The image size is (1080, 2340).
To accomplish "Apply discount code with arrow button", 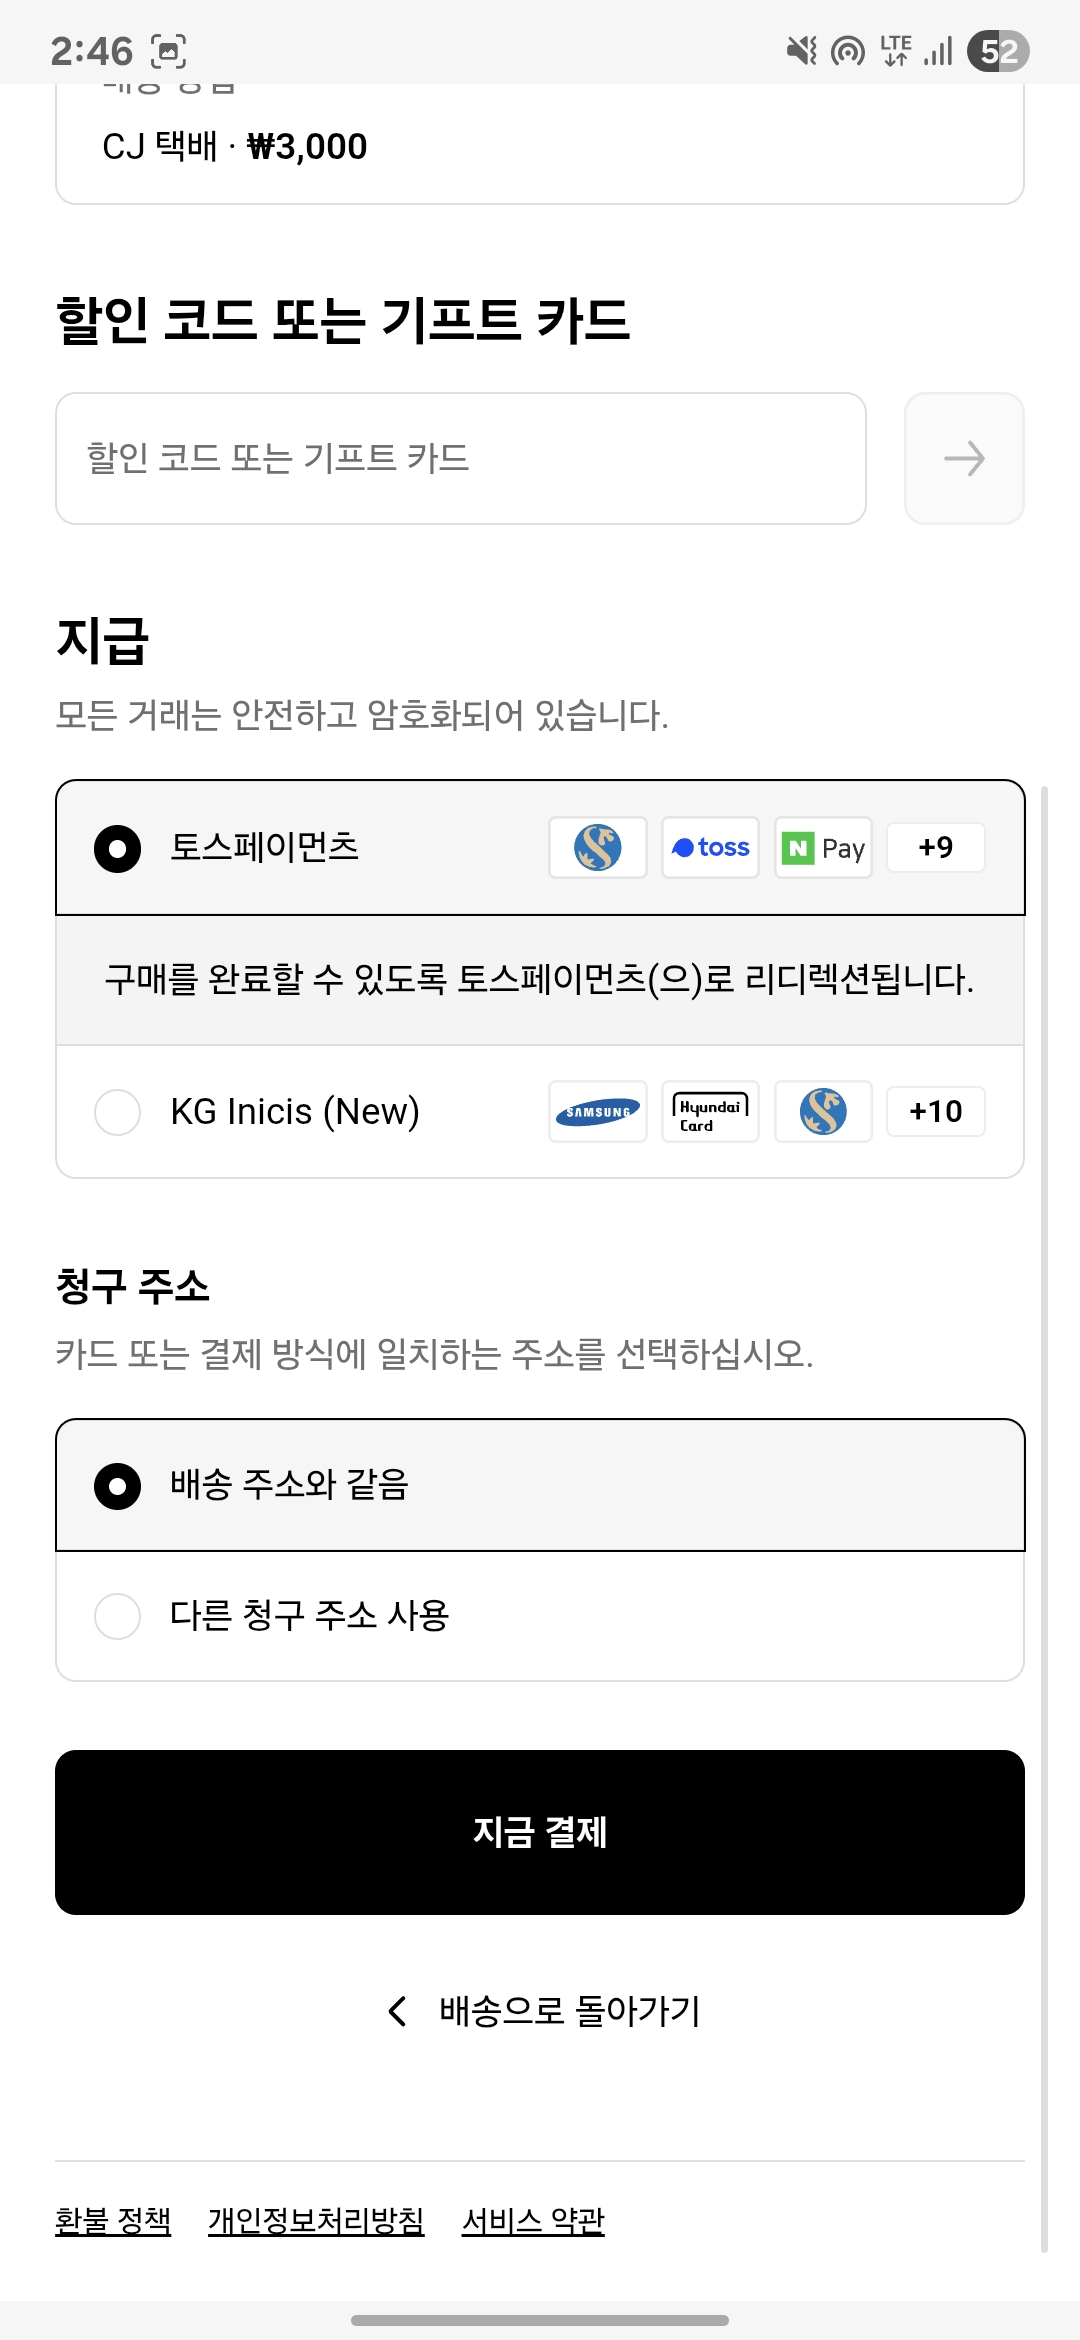I will (x=964, y=459).
